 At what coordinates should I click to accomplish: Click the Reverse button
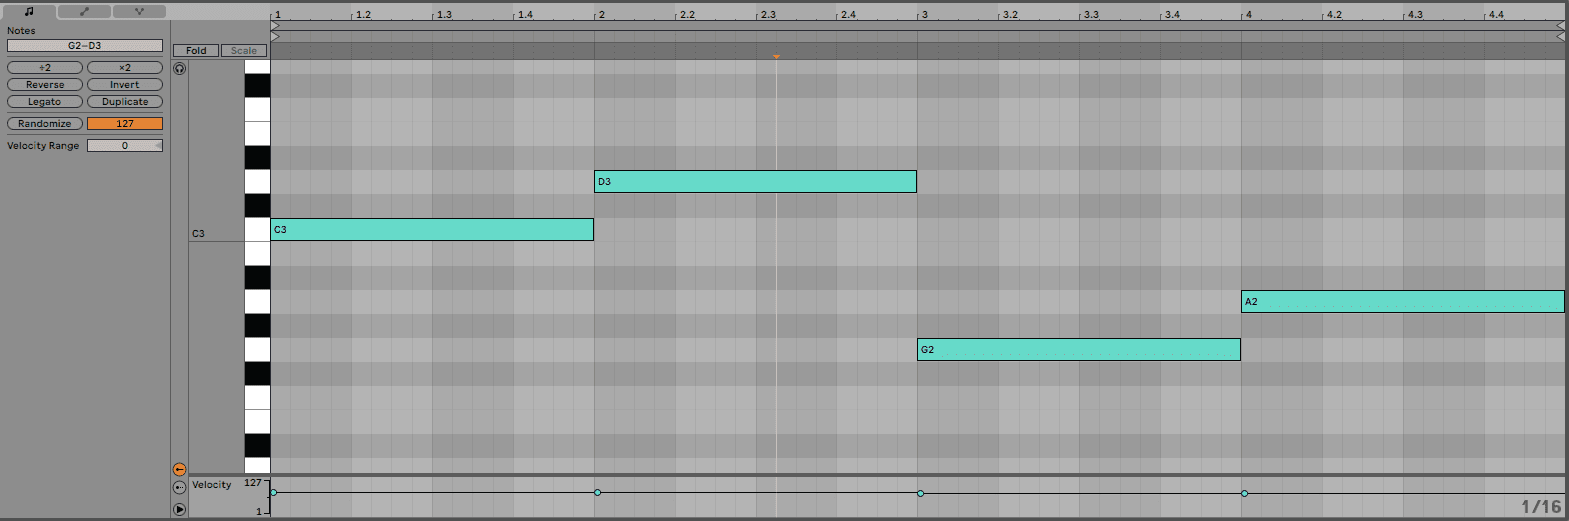tap(45, 85)
